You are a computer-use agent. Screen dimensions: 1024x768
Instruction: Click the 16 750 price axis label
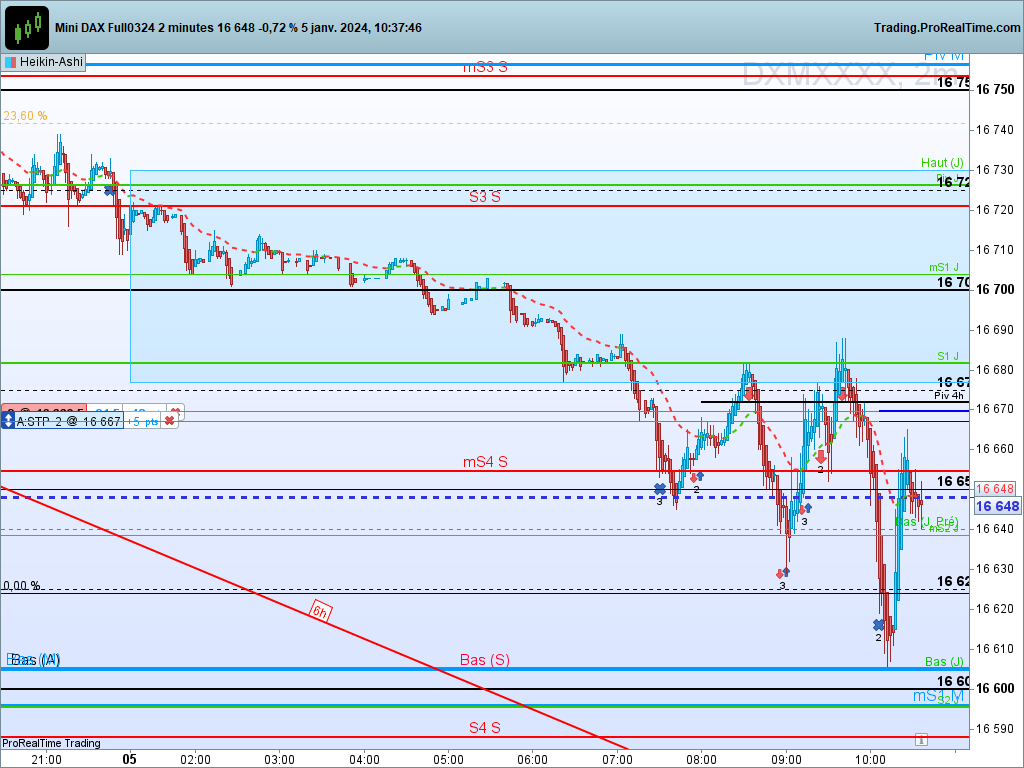point(995,89)
